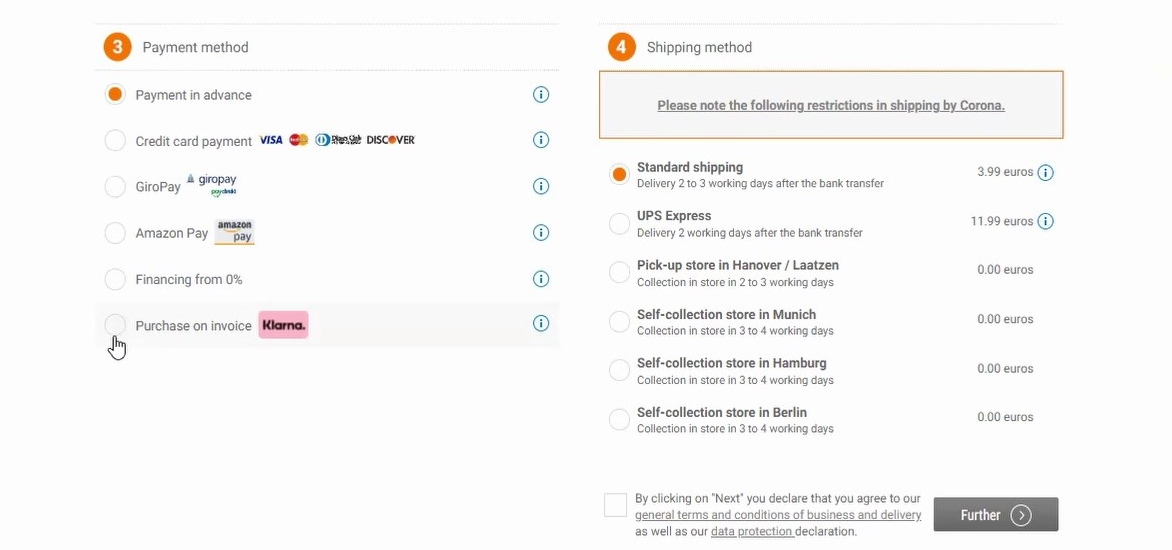
Task: Show info icon for Purchase on invoice
Action: click(541, 323)
